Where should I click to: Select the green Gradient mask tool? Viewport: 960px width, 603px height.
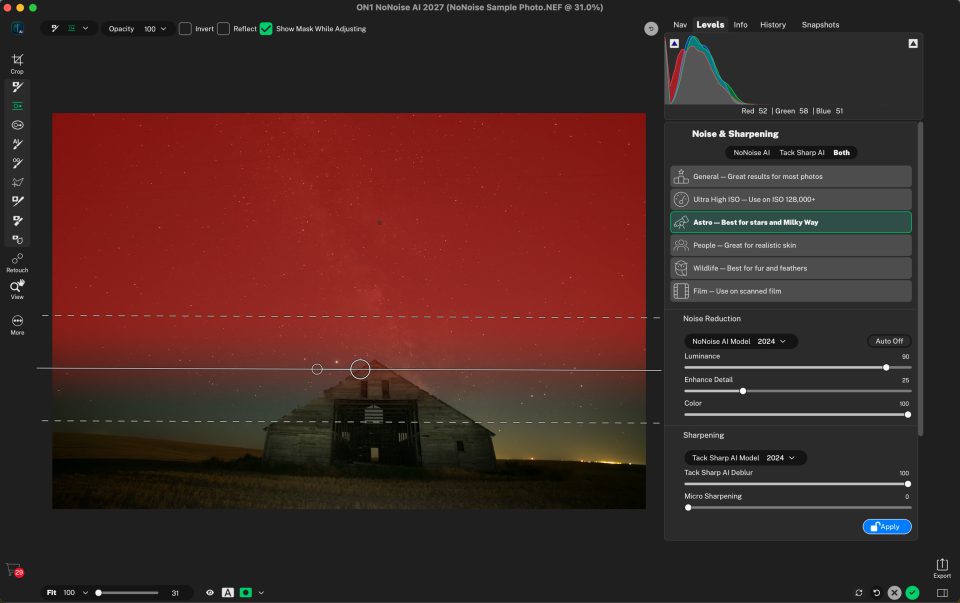(17, 106)
